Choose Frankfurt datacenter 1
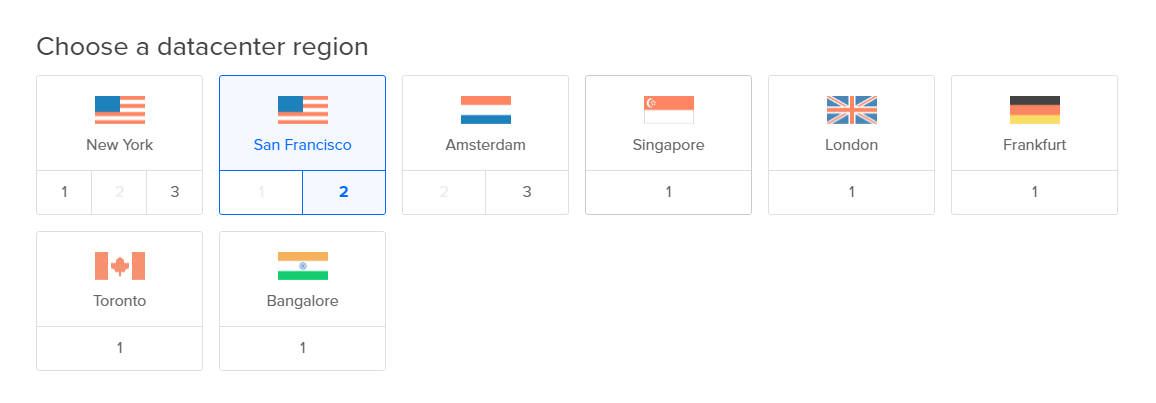 [1035, 192]
